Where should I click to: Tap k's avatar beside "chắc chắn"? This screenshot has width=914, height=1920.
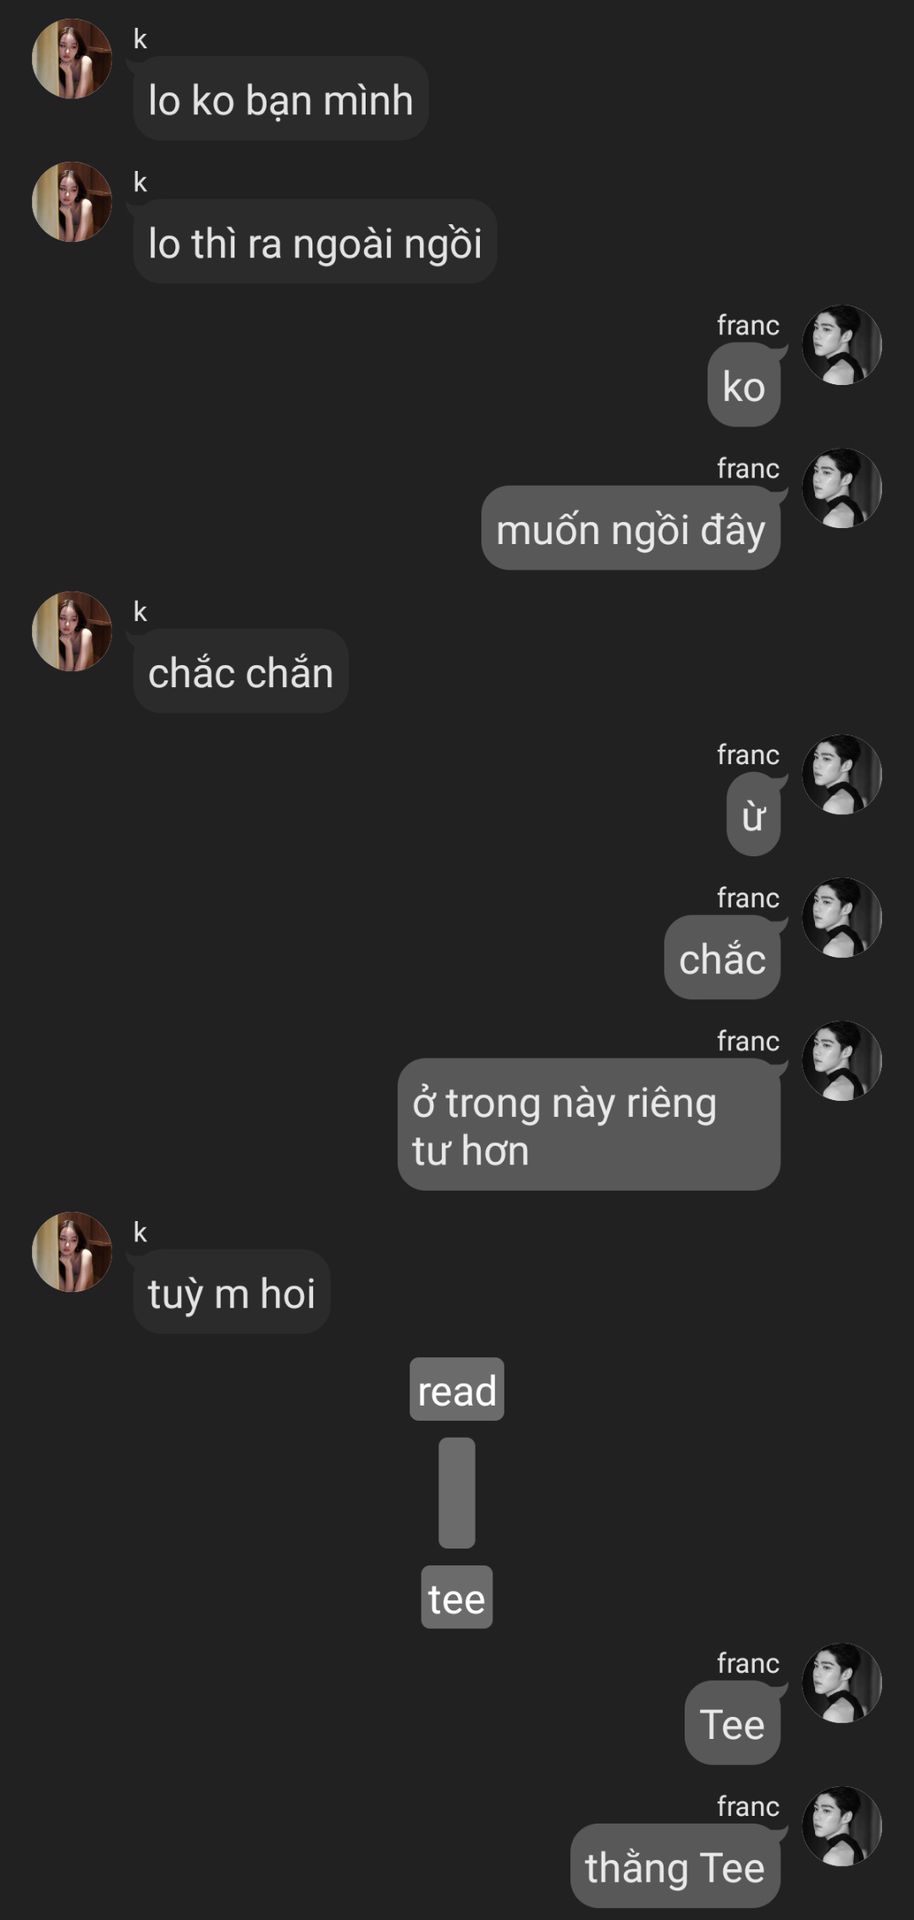pos(72,631)
